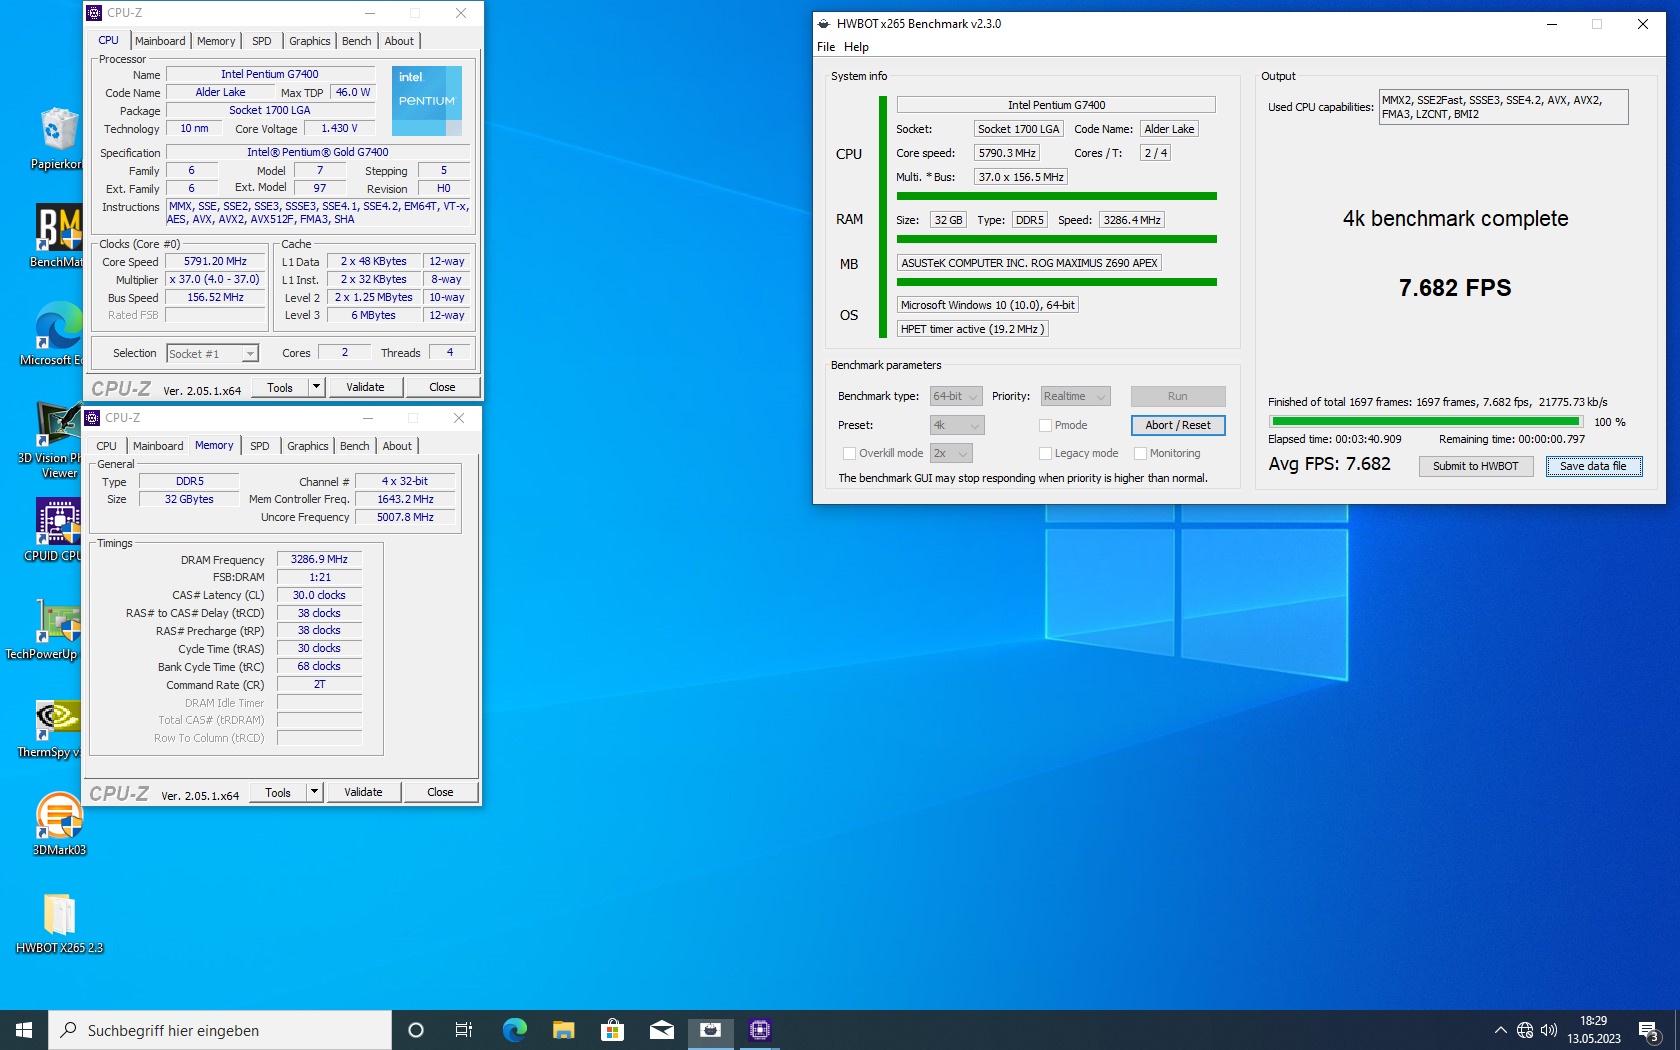The image size is (1680, 1050).
Task: Open network status tray icon
Action: pyautogui.click(x=1525, y=1030)
